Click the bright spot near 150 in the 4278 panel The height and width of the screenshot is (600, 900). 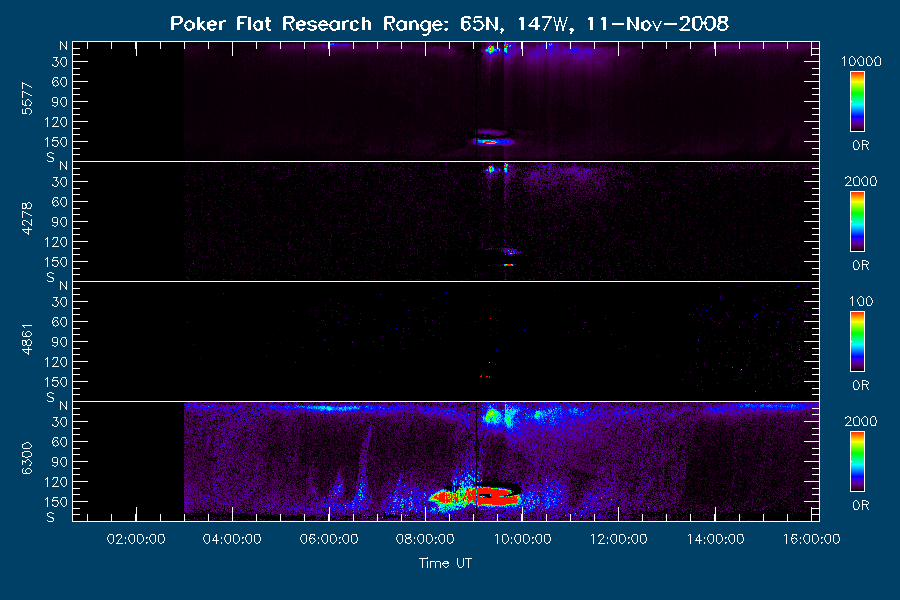(509, 265)
